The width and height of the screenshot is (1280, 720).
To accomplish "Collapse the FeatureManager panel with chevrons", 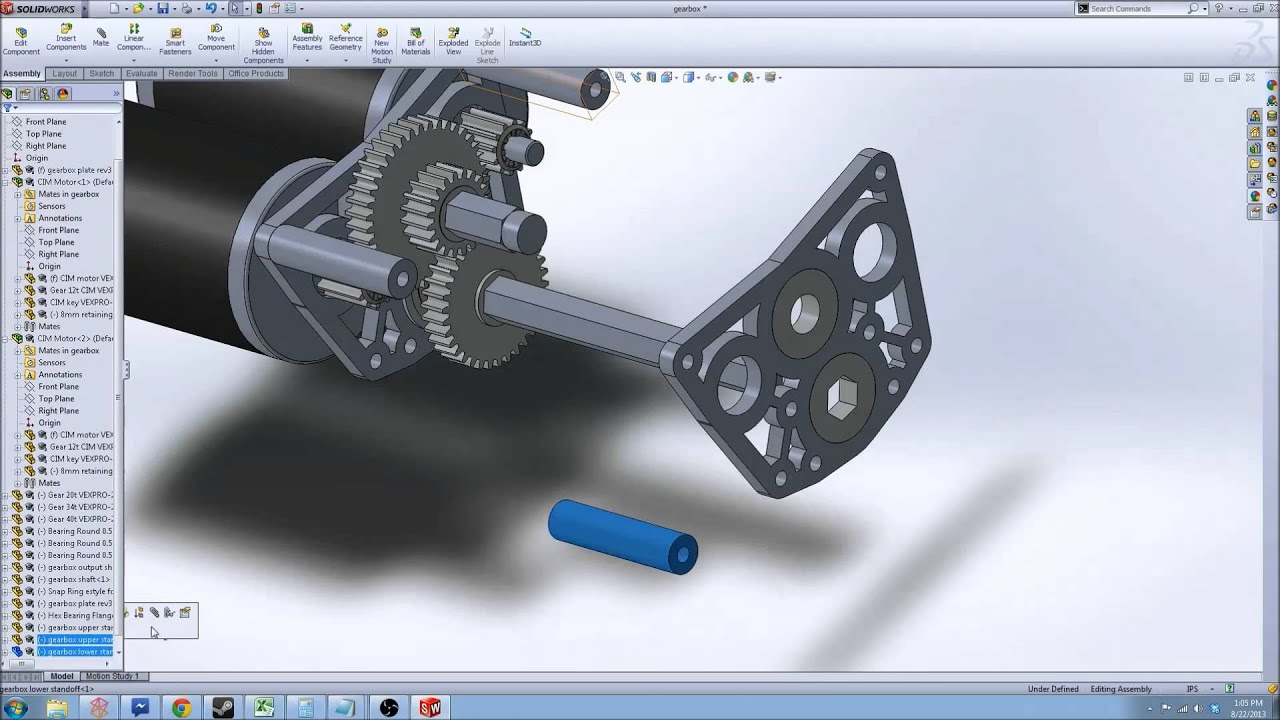I will pos(116,94).
